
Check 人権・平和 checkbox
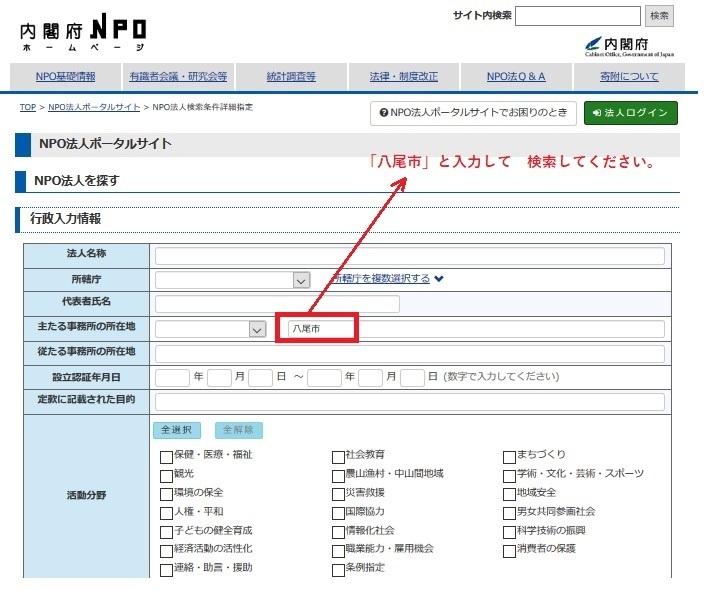coord(167,513)
